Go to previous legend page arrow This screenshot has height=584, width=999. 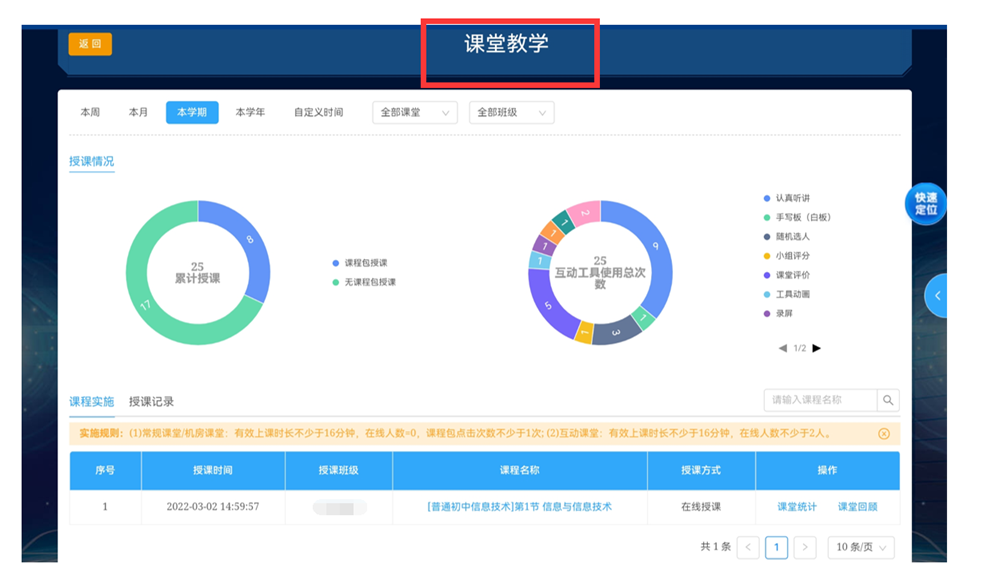tap(782, 348)
